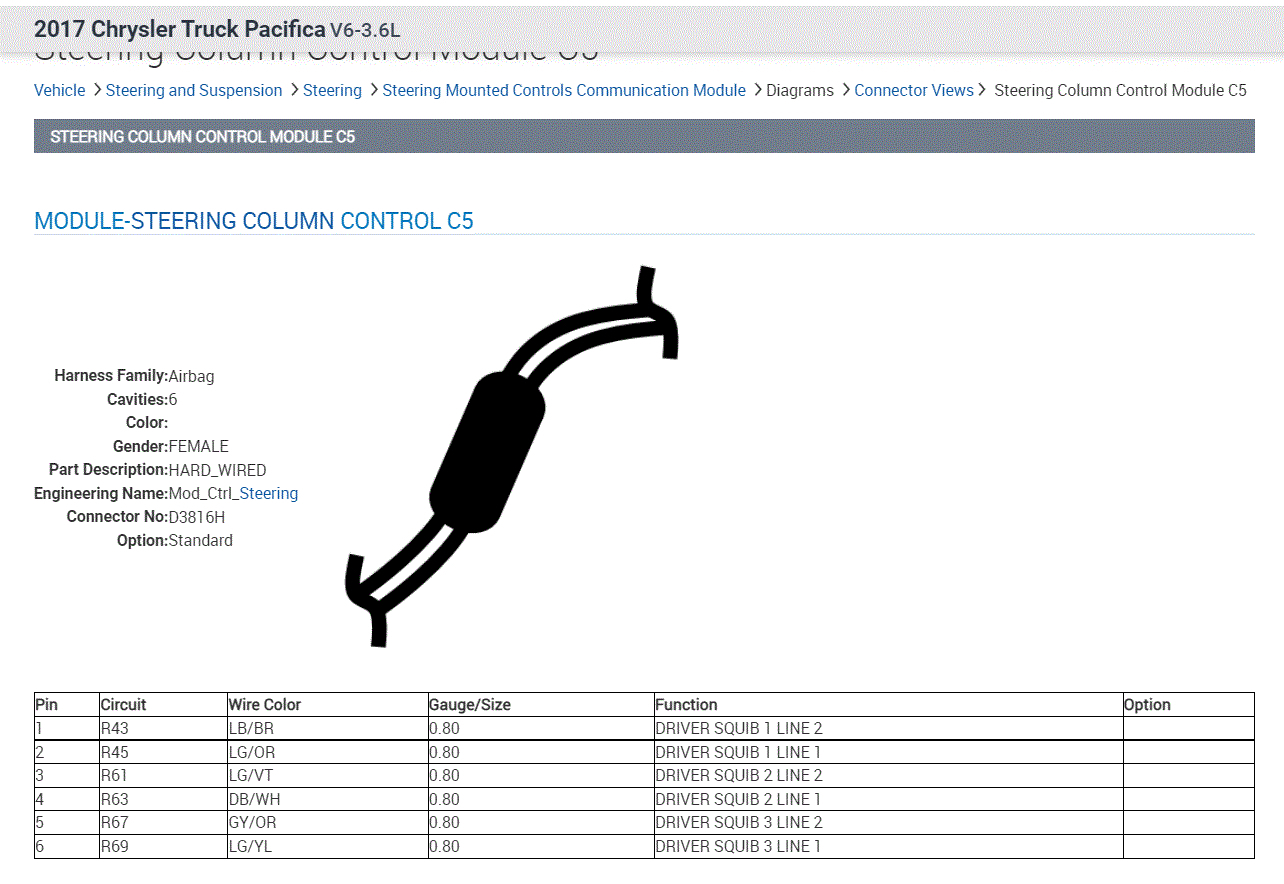Click the Option column header
This screenshot has width=1284, height=884.
coord(1188,704)
